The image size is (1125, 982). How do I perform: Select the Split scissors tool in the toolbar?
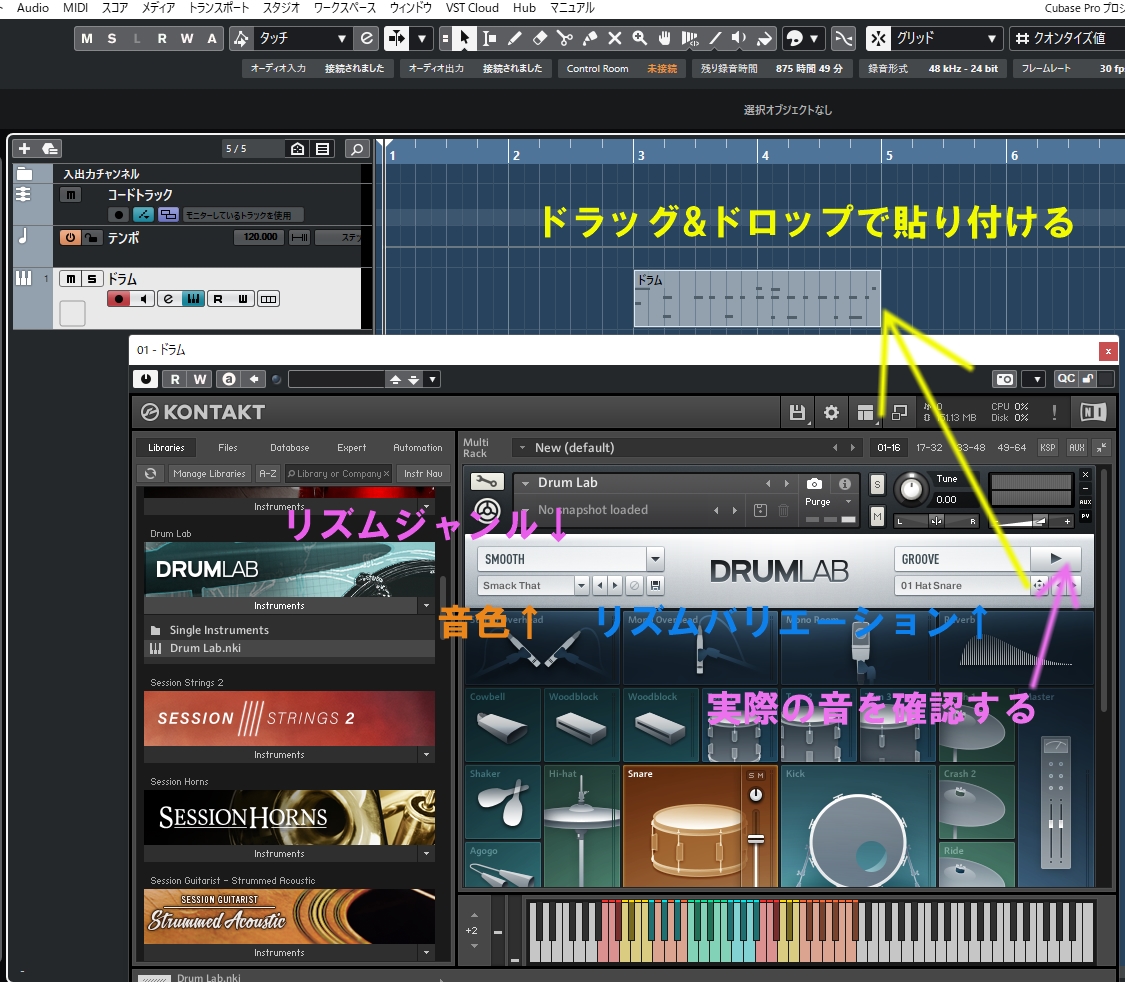click(565, 38)
